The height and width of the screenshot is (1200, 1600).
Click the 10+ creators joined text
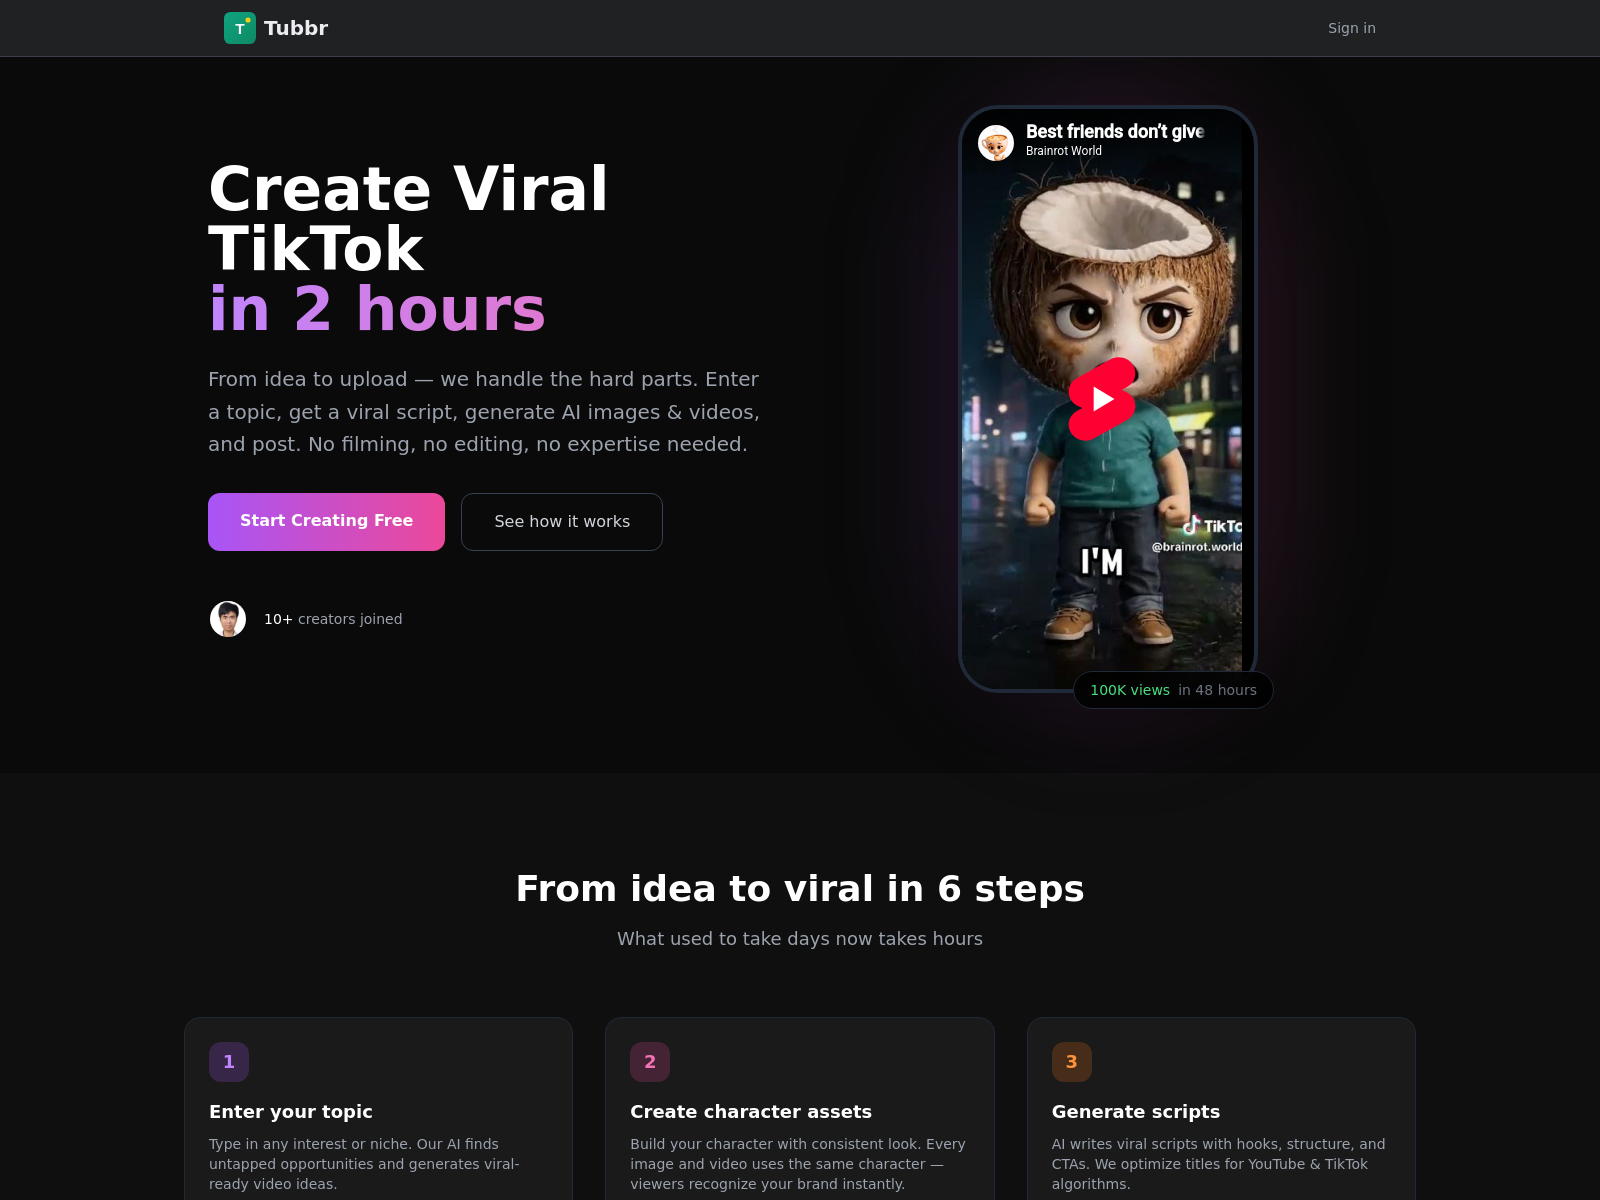(333, 619)
